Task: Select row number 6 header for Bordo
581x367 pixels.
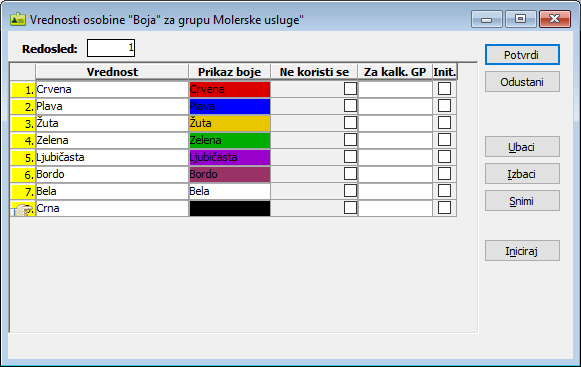Action: [23, 175]
